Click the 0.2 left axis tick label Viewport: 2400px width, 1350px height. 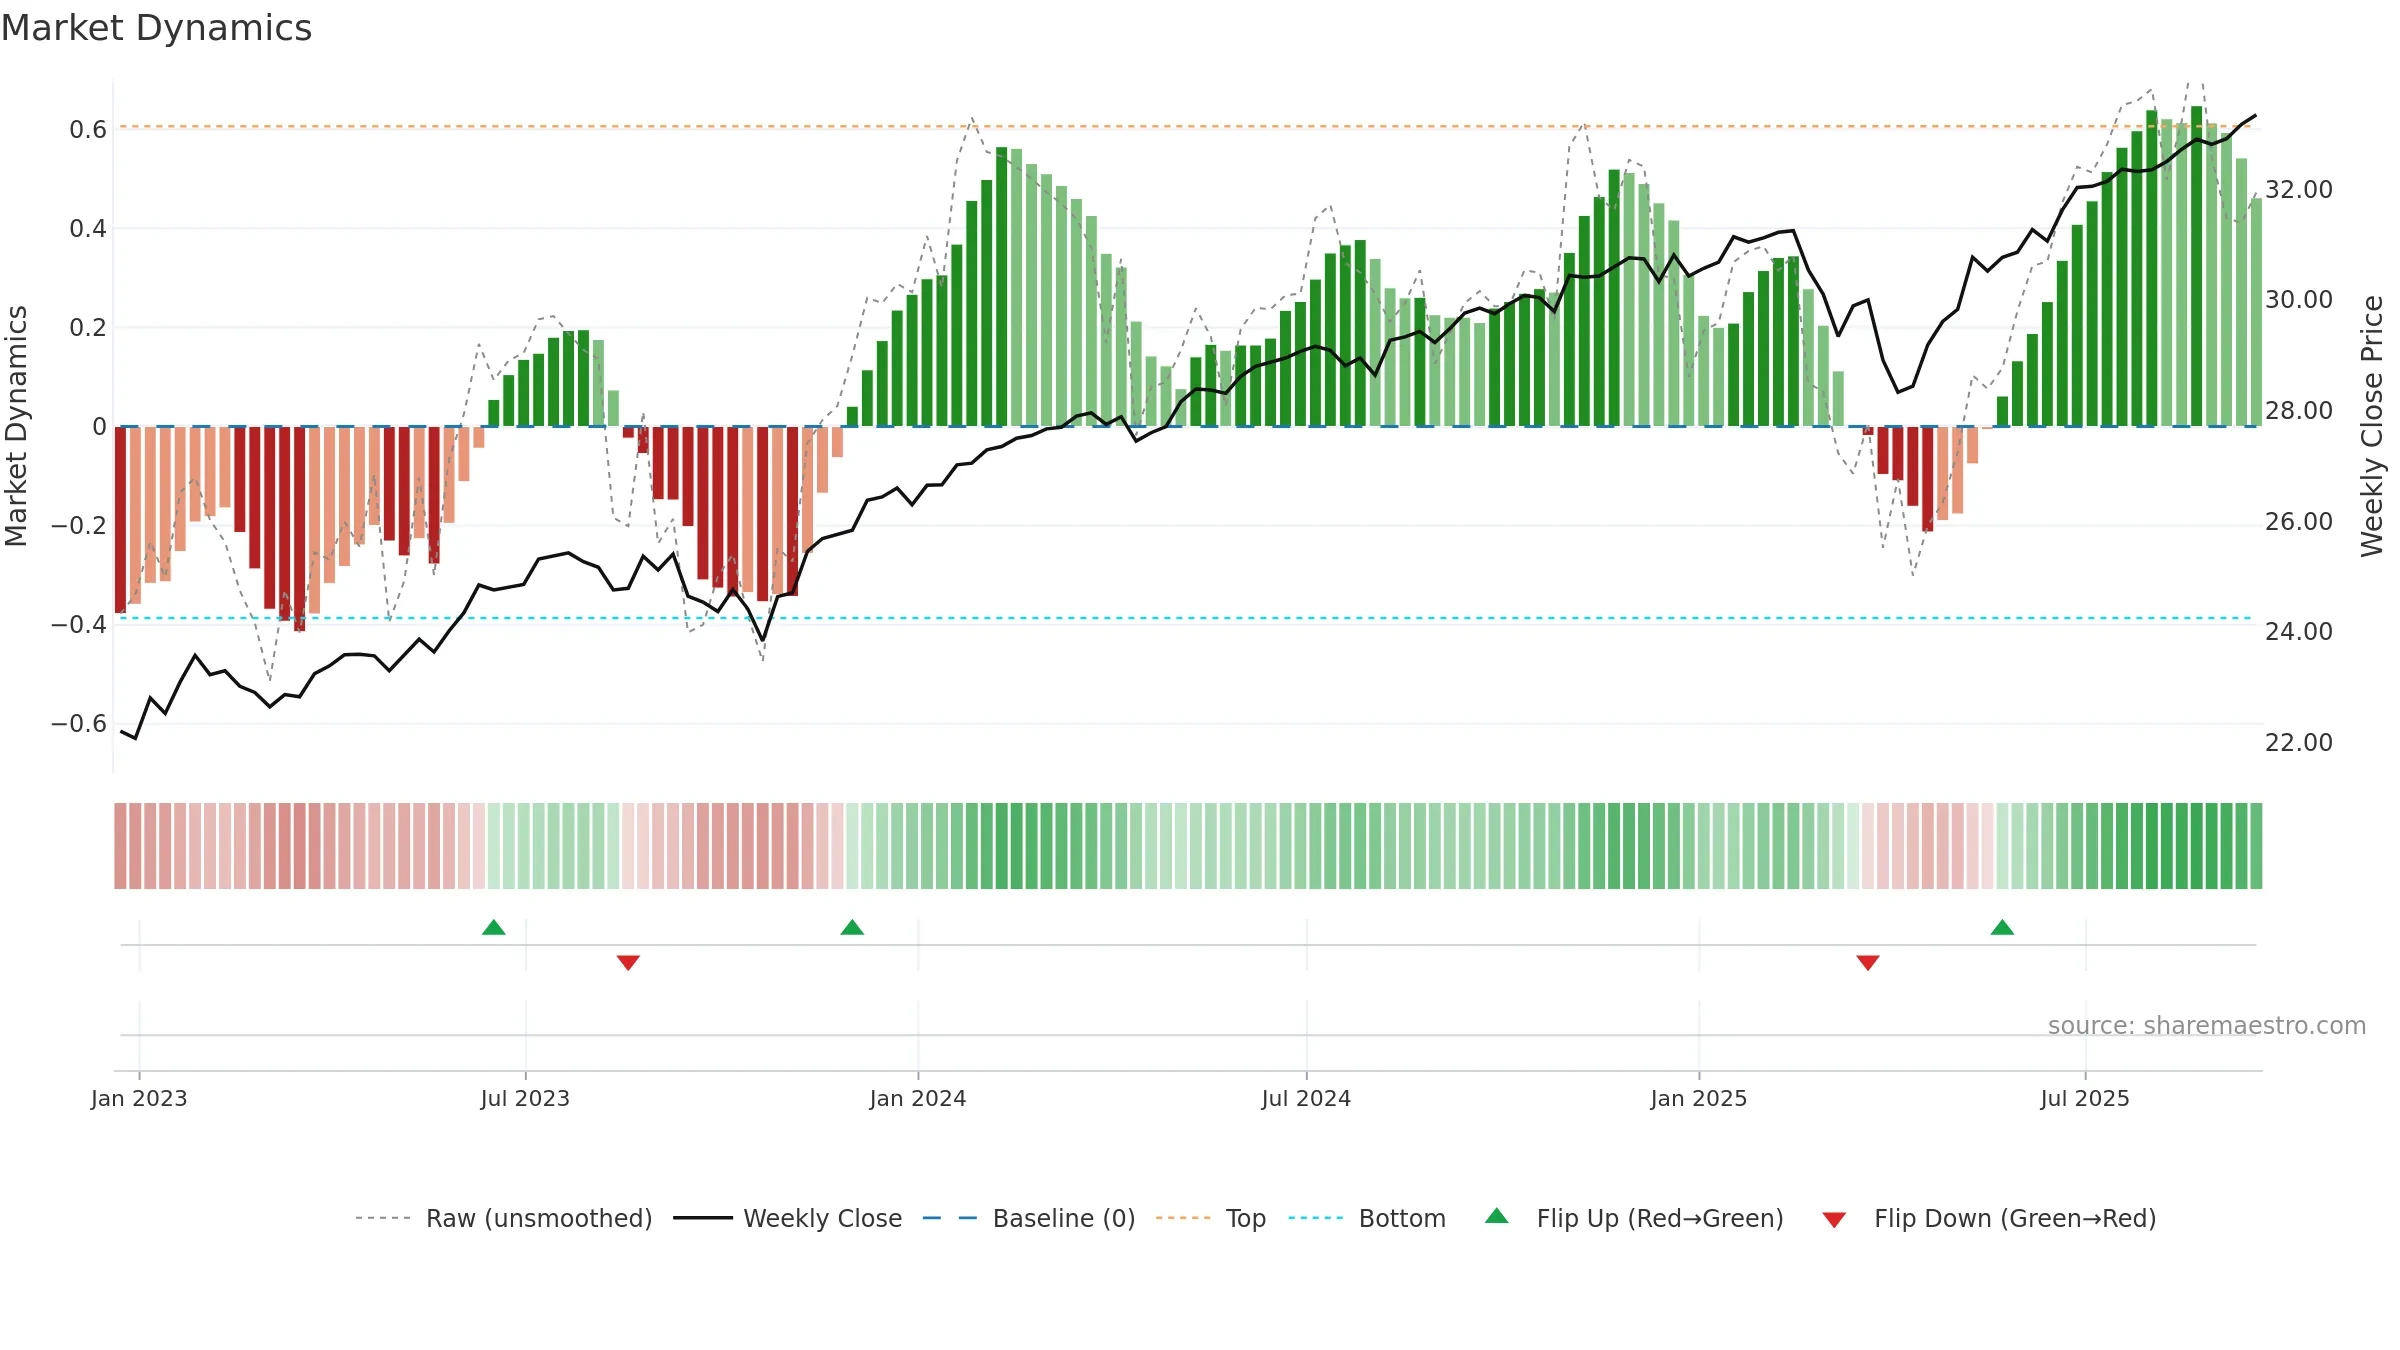(x=88, y=327)
